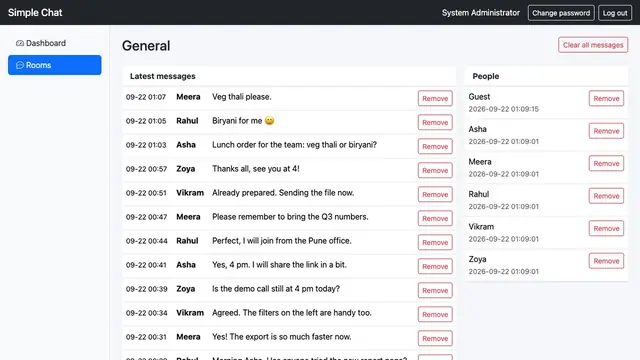Screen dimensions: 640x360
Task: Remove Asha from People list
Action: [606, 131]
